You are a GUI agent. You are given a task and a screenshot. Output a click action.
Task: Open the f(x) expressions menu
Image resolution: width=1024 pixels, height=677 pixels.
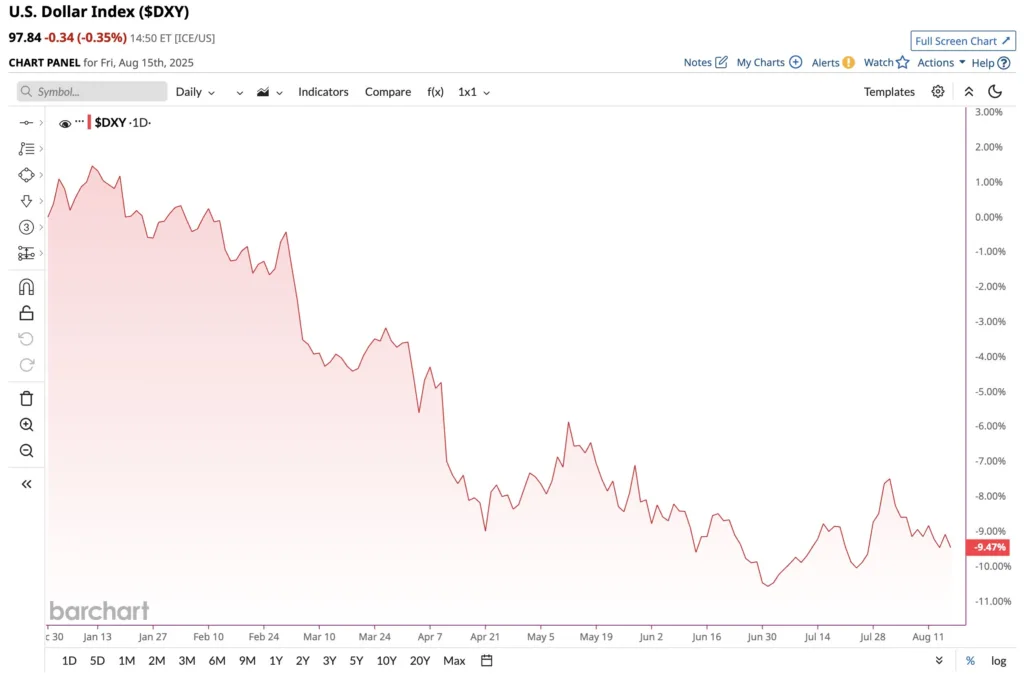(x=436, y=92)
